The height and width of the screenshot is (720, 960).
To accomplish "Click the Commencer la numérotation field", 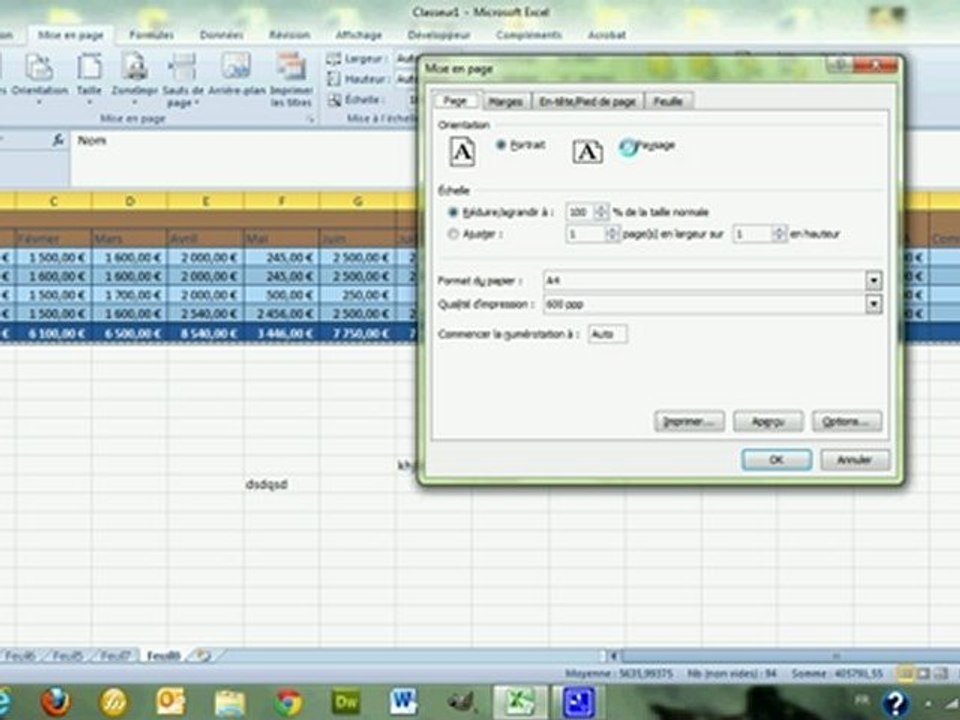I will pos(607,334).
